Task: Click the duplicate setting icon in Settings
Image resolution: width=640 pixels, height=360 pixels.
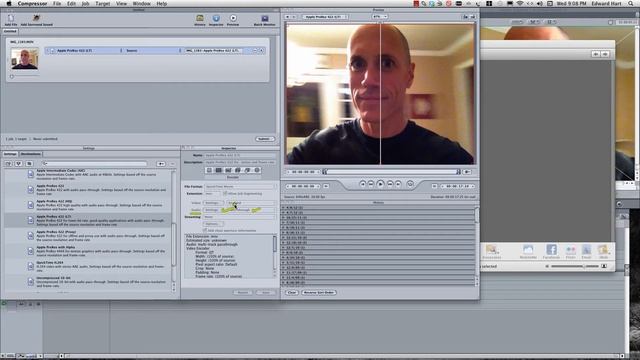Action: click(x=29, y=164)
